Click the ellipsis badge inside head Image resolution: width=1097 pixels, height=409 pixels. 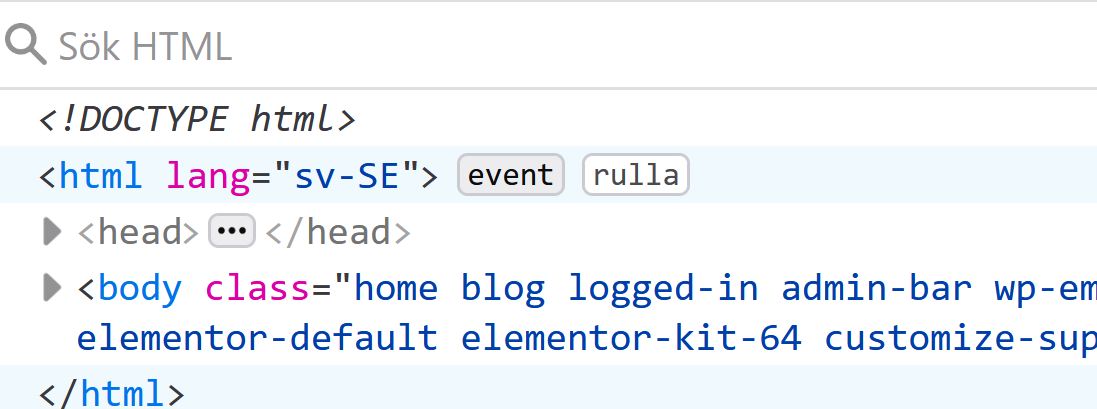(x=232, y=232)
